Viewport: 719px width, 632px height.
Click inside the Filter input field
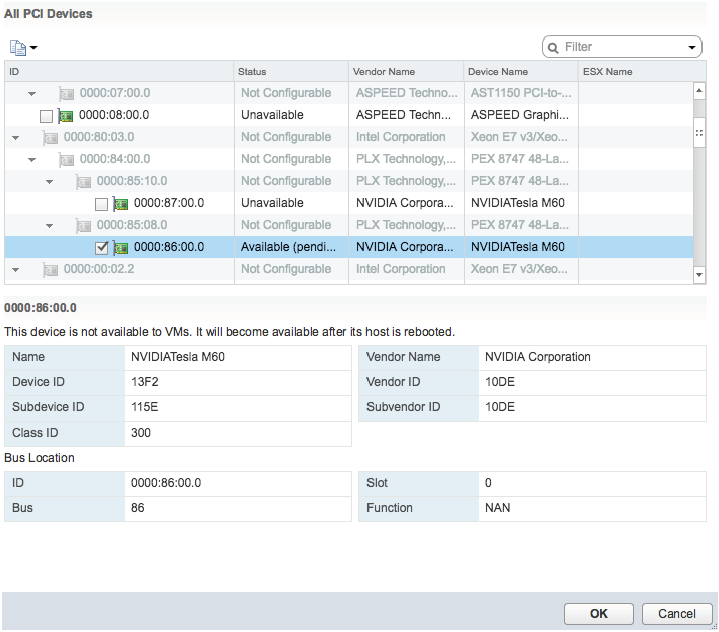[624, 47]
